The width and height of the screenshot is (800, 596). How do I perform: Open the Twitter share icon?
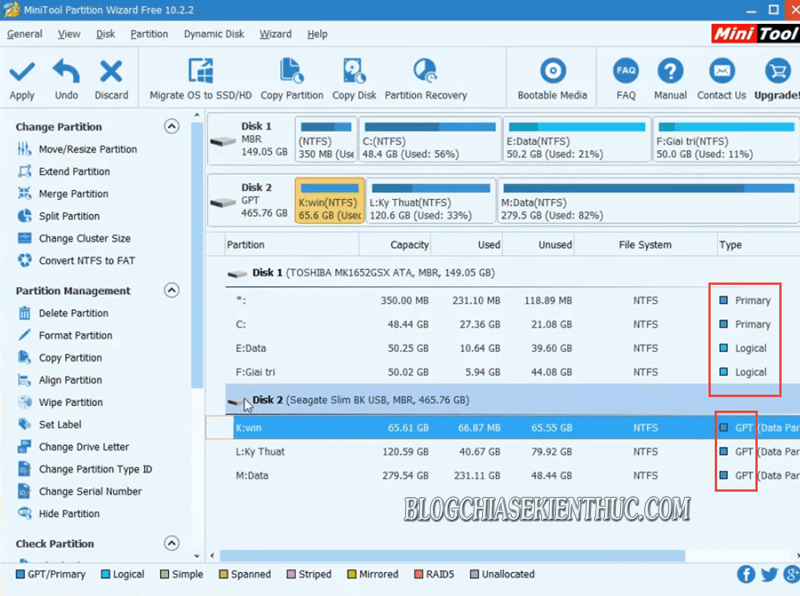pos(769,575)
